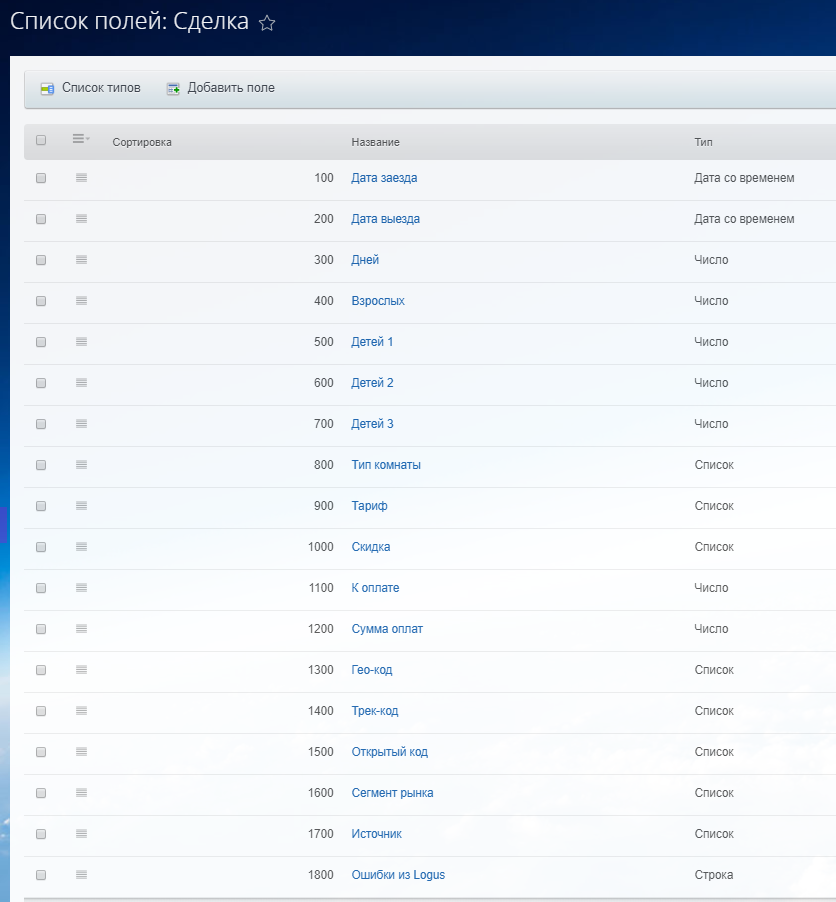
Task: Open the Сумма оплат field link
Action: coord(387,629)
